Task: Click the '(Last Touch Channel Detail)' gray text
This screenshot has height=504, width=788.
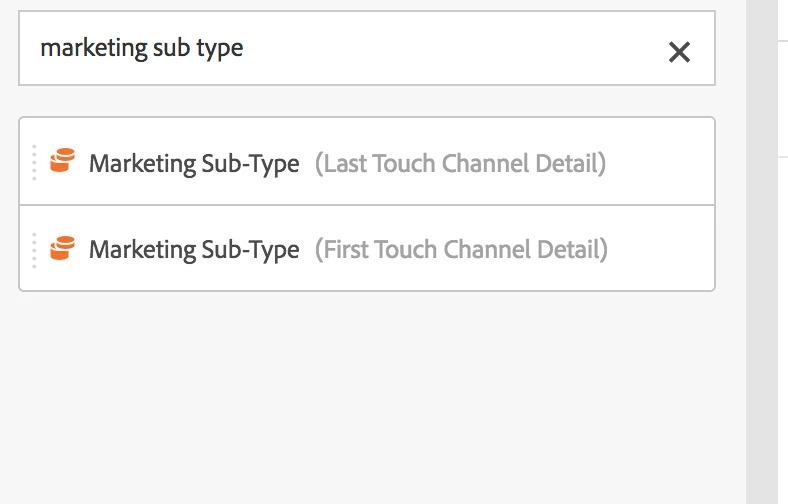Action: click(x=460, y=163)
